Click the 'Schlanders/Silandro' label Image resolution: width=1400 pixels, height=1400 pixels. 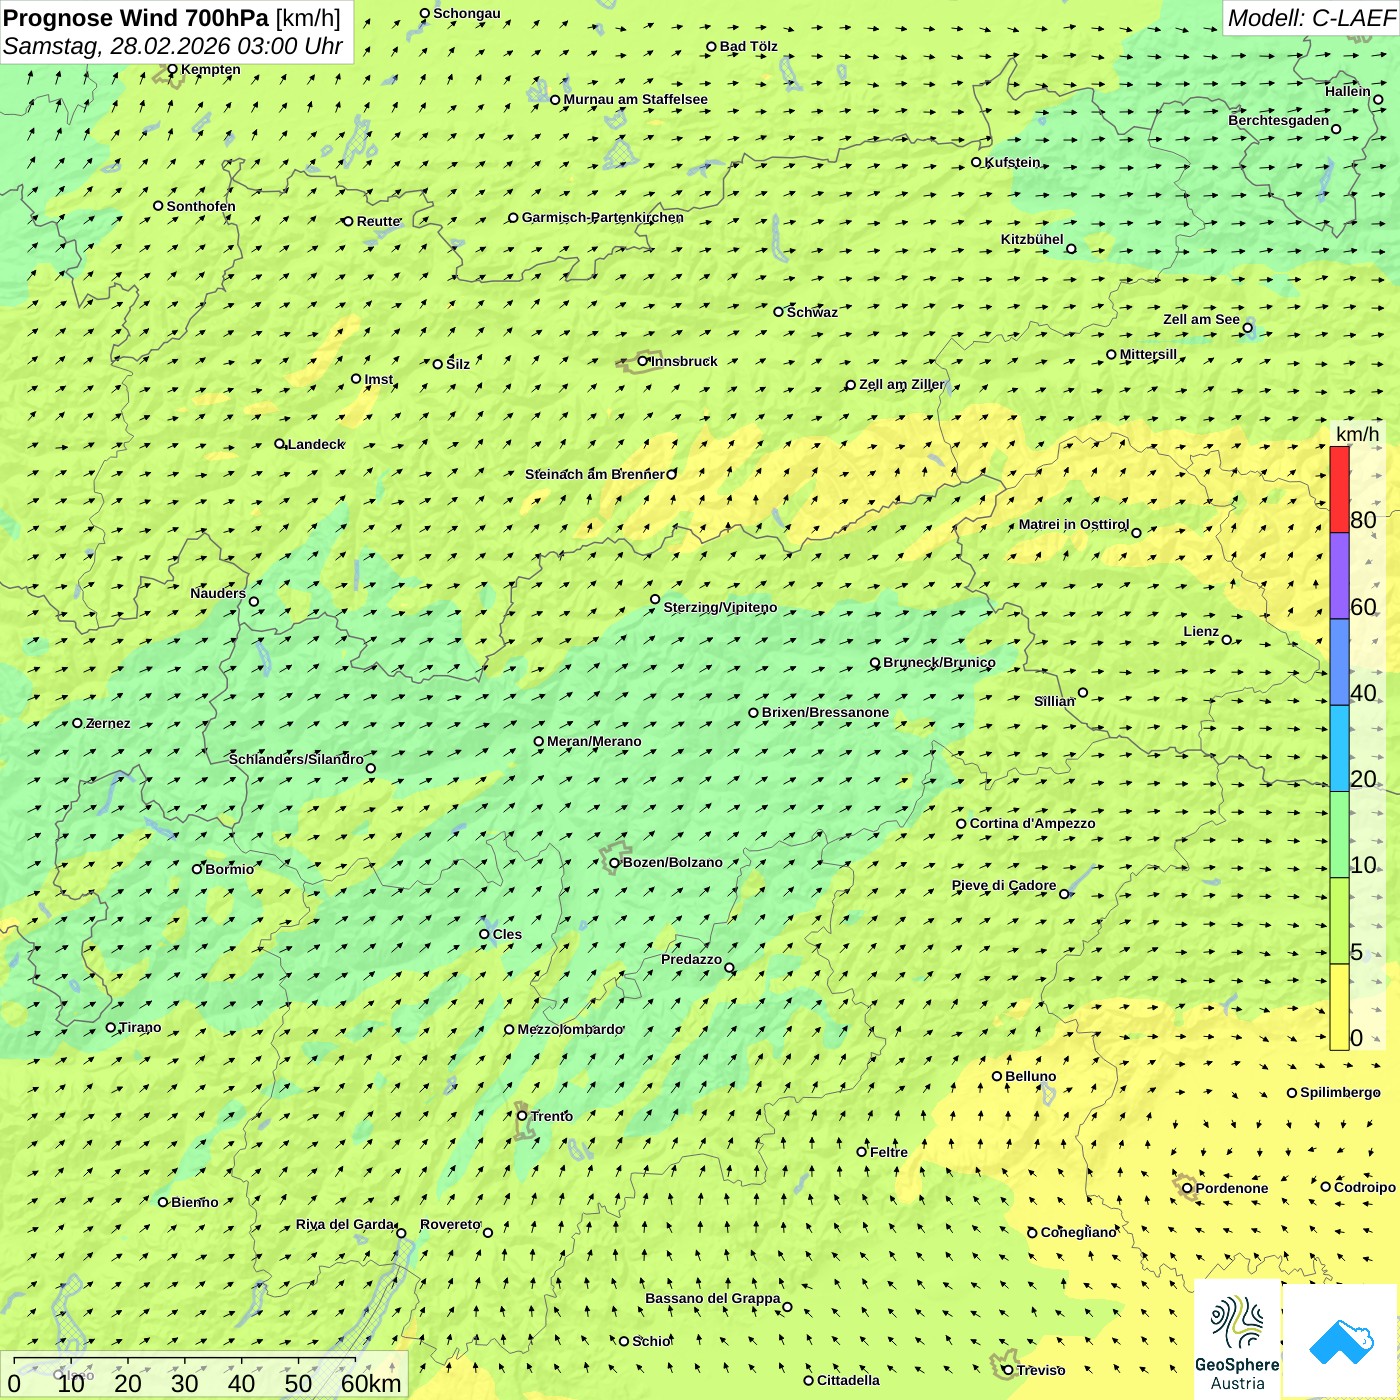coord(296,759)
